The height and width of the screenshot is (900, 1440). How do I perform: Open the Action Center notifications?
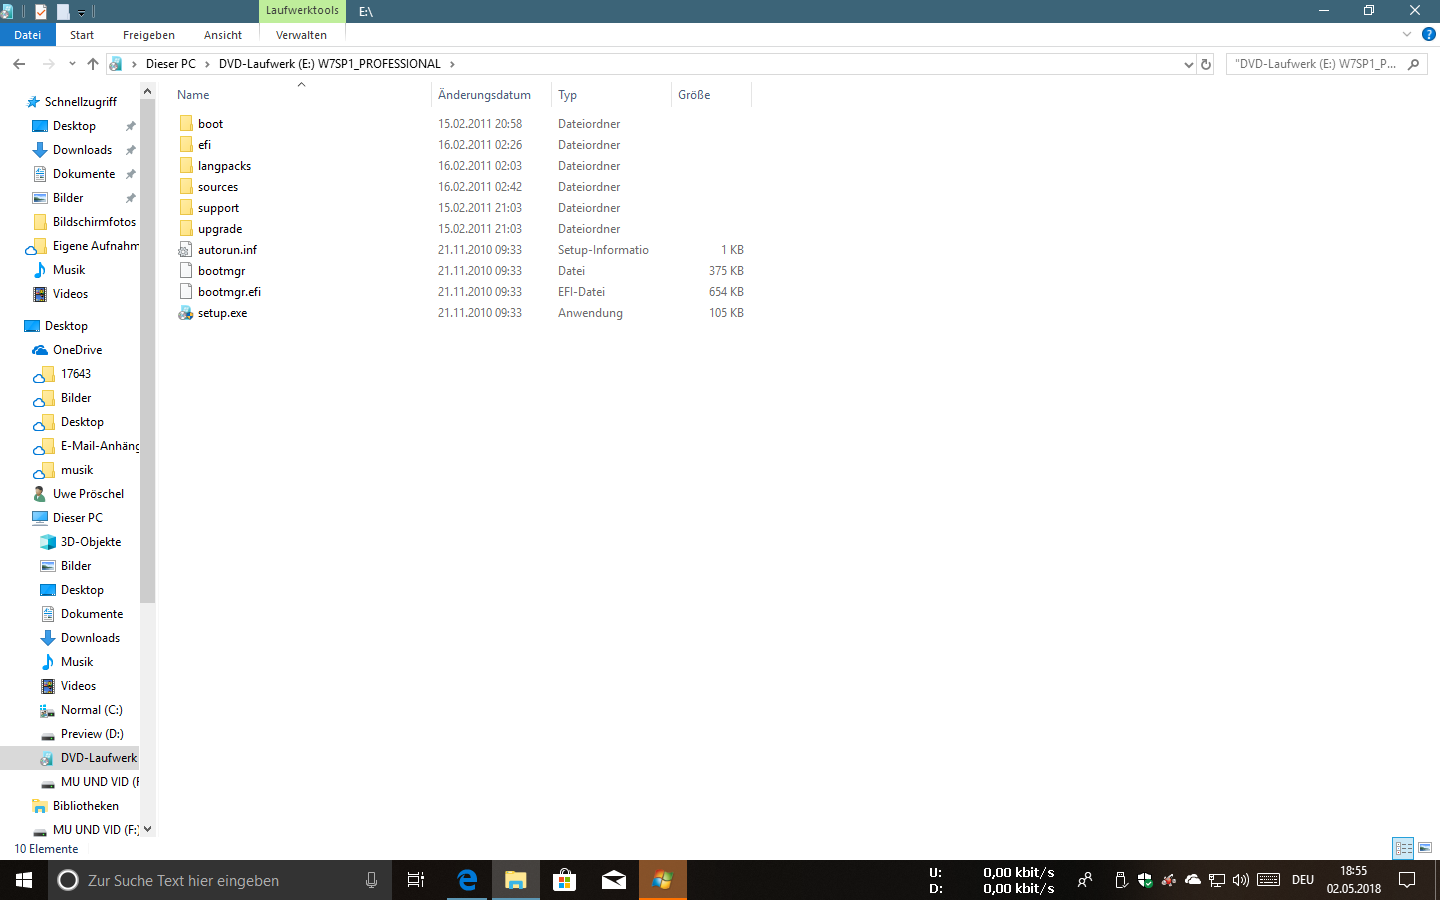tap(1407, 880)
